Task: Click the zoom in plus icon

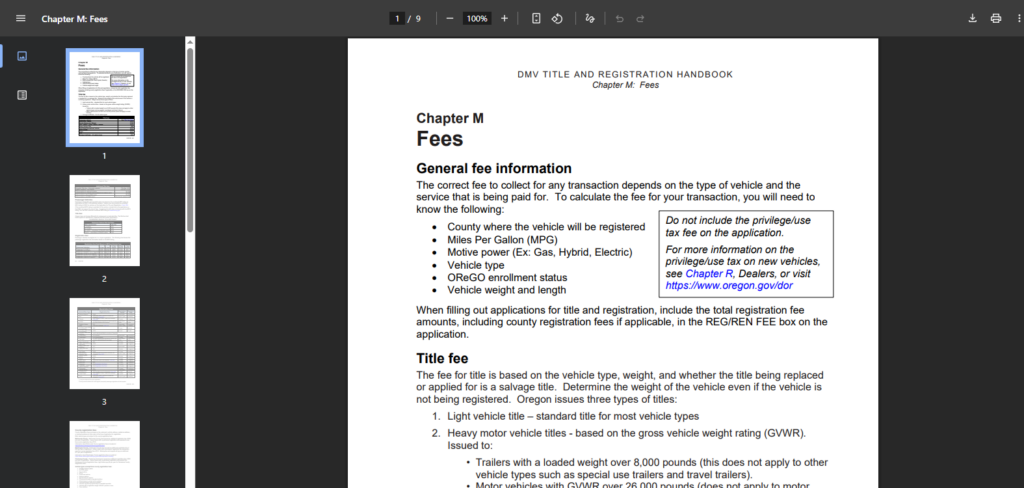Action: (x=504, y=18)
